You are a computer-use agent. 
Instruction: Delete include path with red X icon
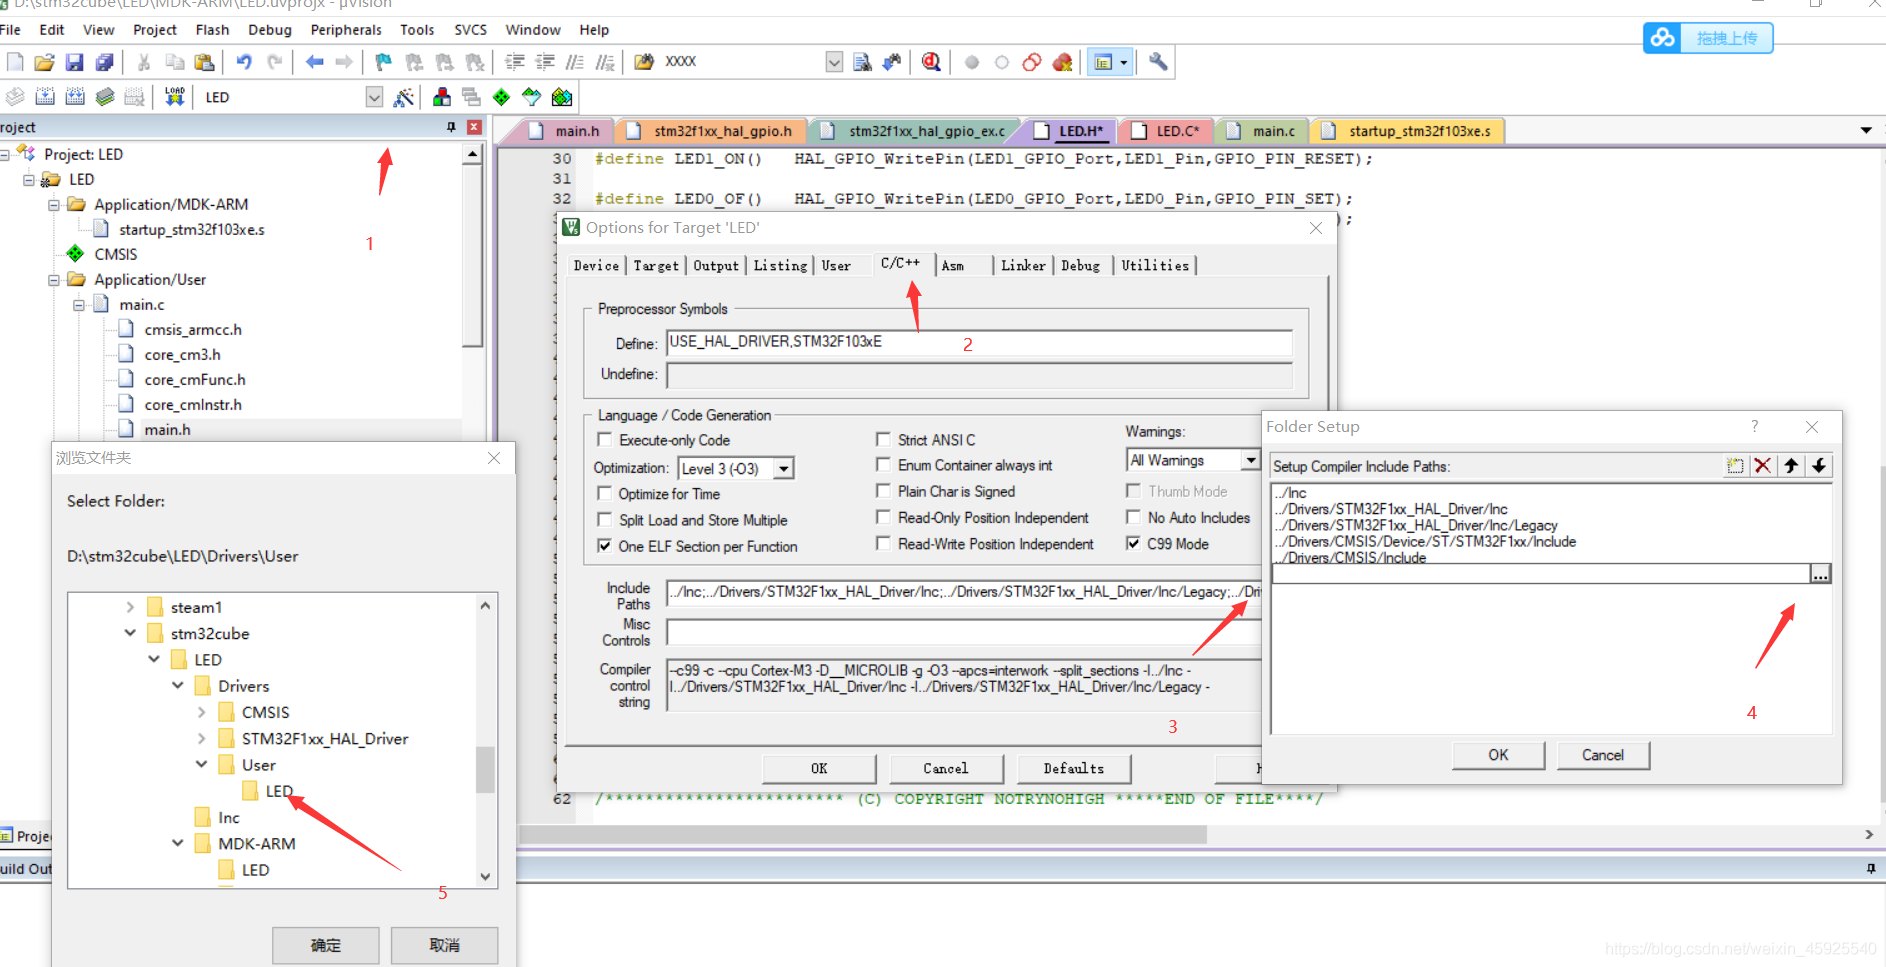coord(1763,466)
